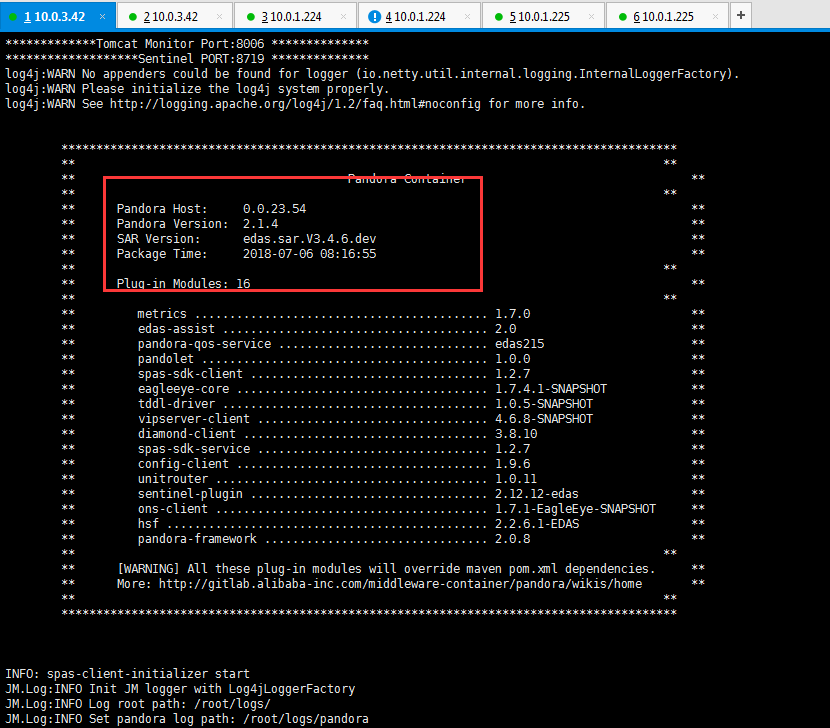This screenshot has height=728, width=830.
Task: Click the hsf module name
Action: [x=148, y=524]
